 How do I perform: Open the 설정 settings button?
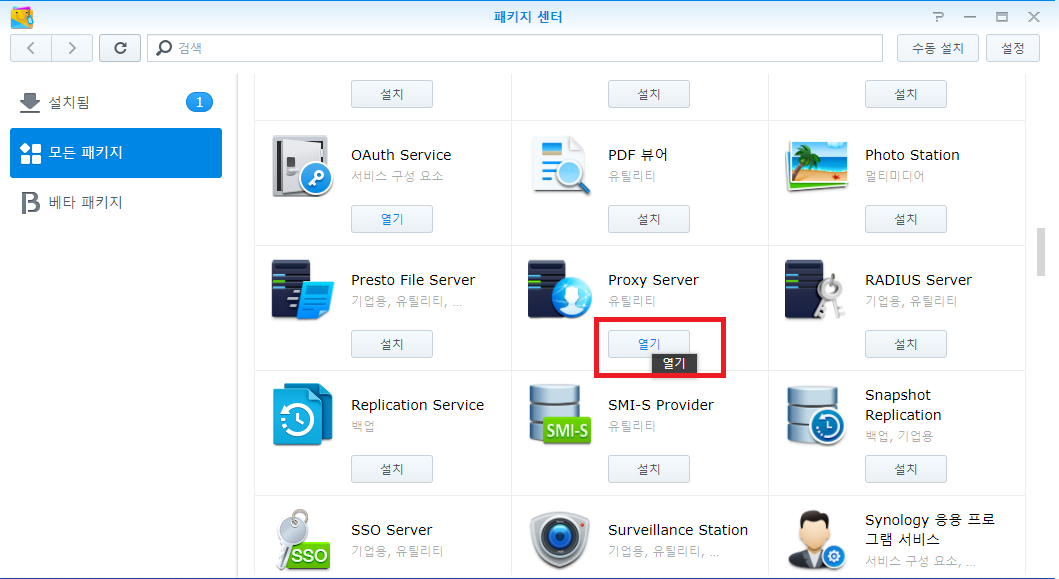click(1012, 49)
